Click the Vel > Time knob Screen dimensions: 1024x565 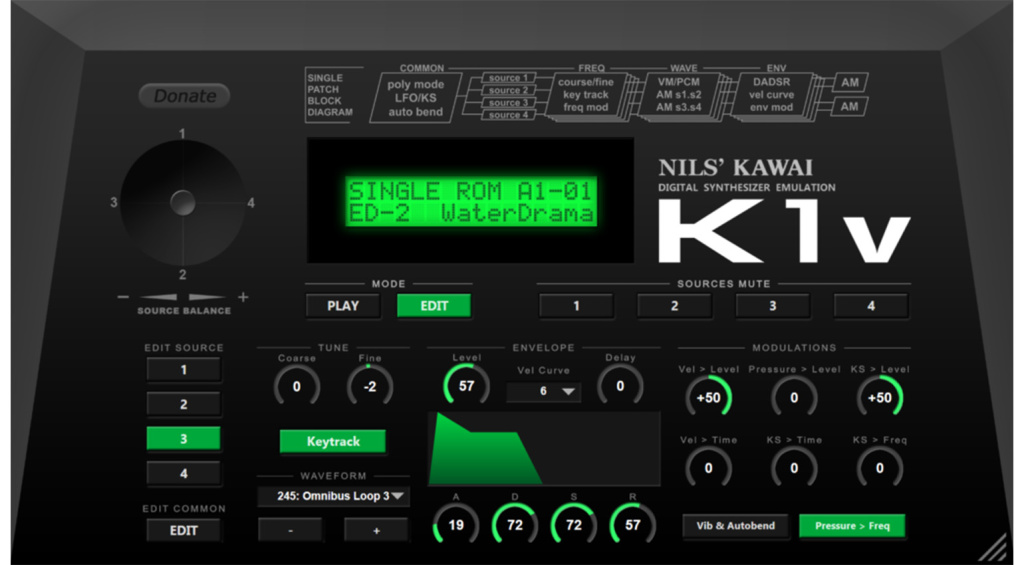709,468
